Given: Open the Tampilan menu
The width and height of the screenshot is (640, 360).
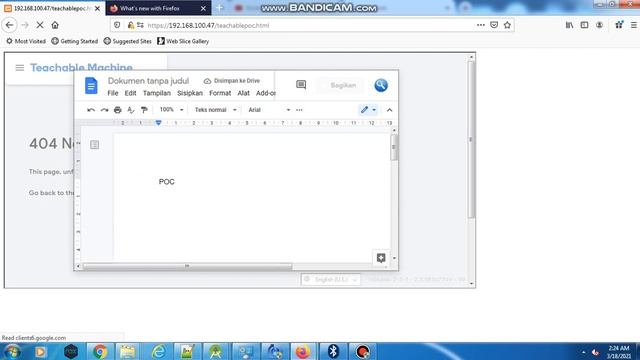Looking at the screenshot, I should [157, 93].
